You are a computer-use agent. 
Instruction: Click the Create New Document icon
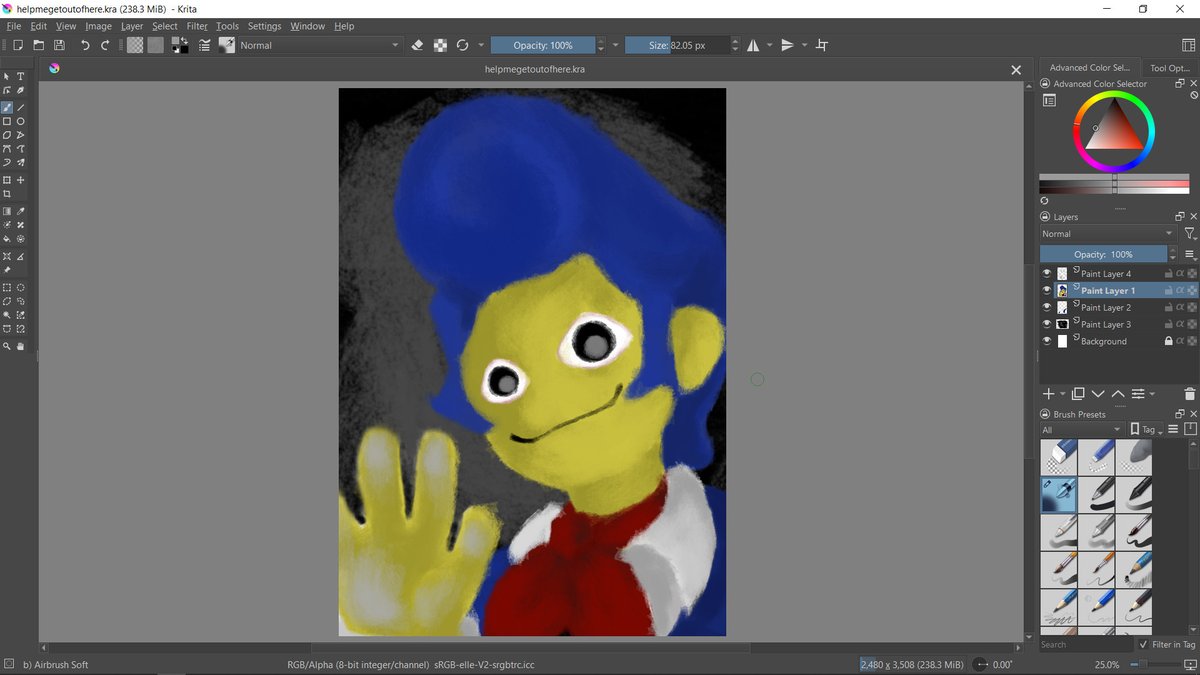click(18, 45)
